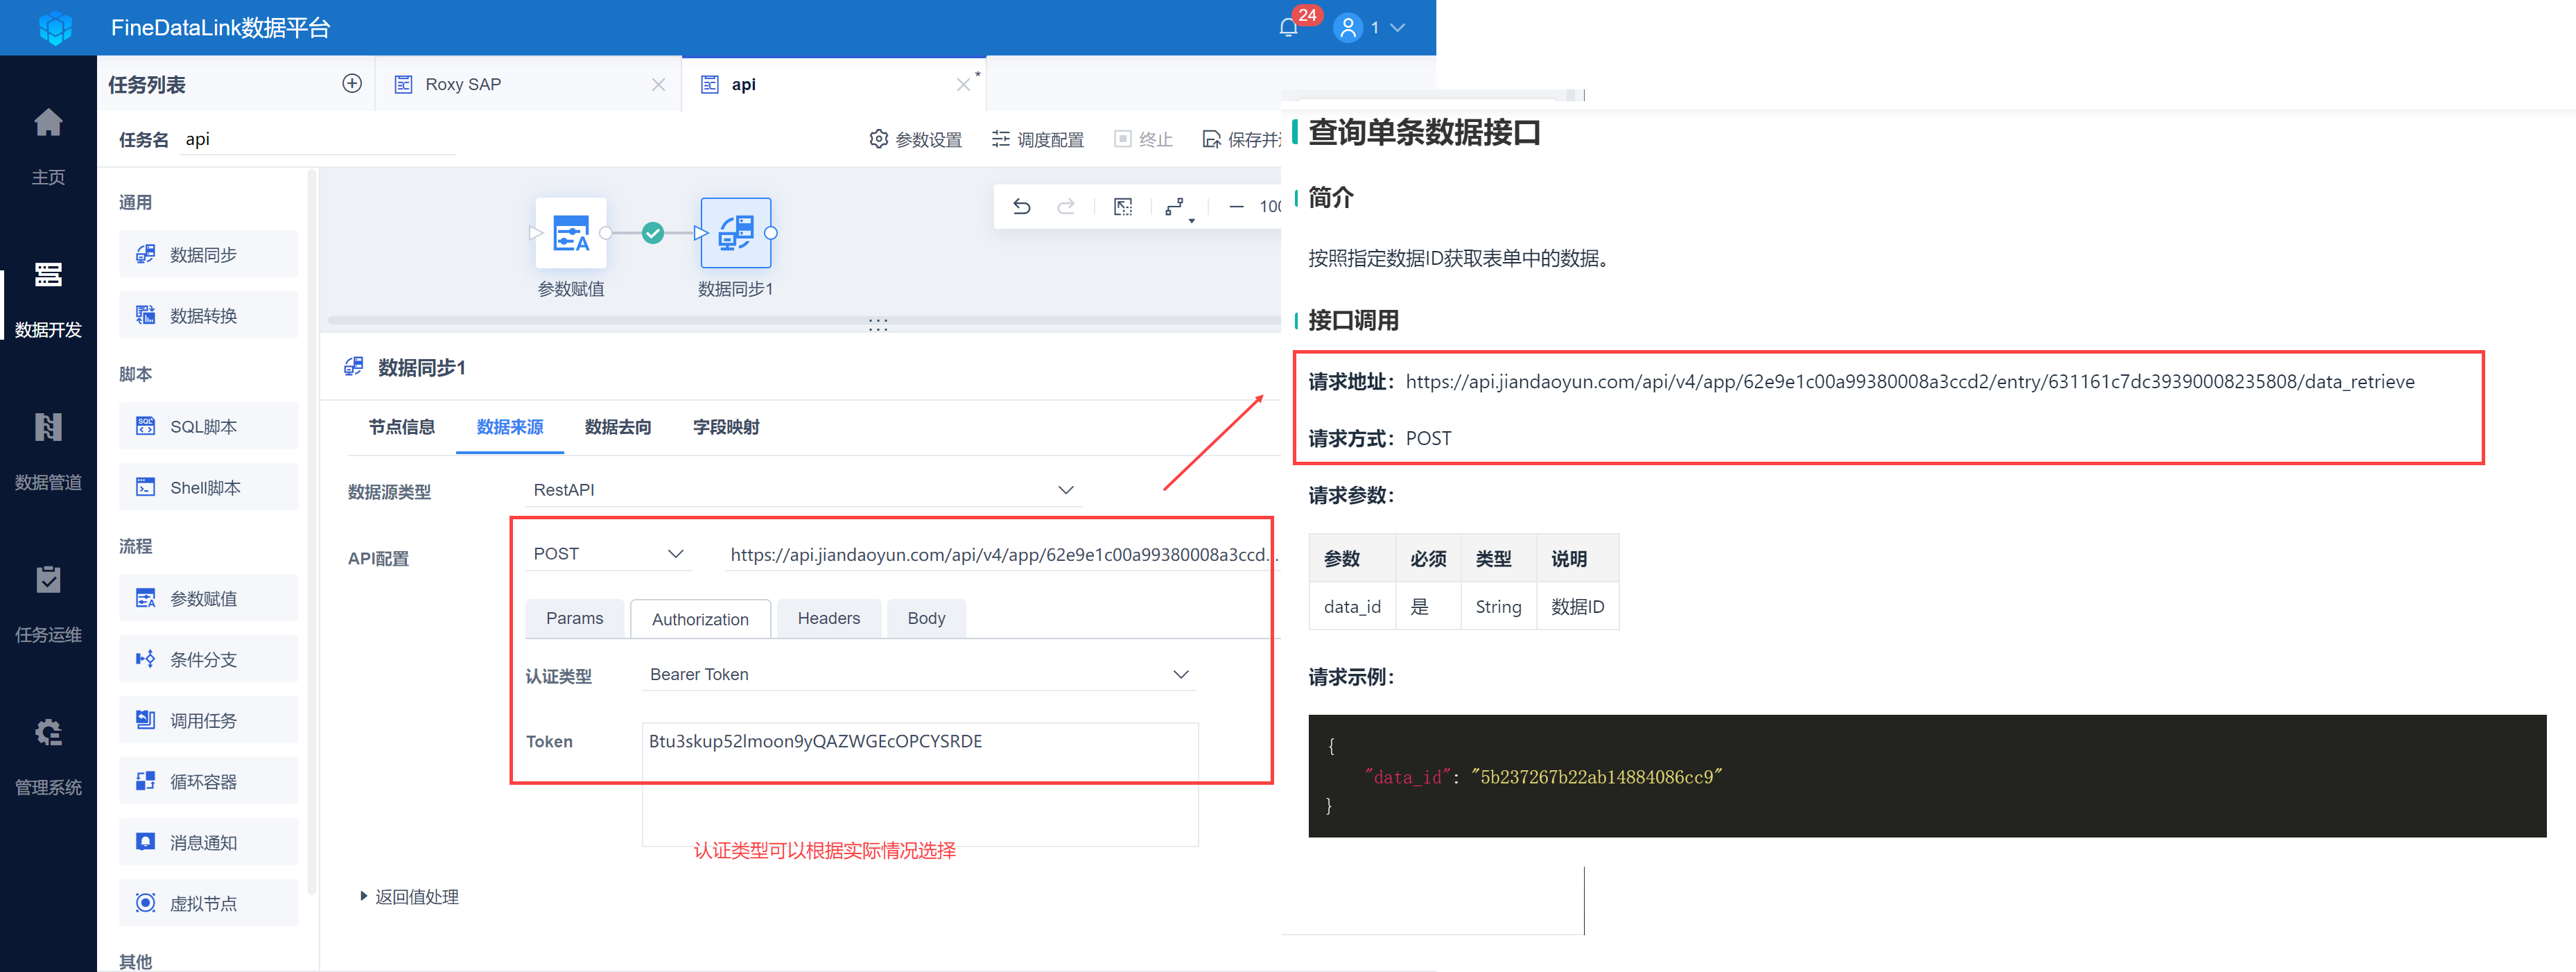Switch to the Headers tab

[828, 619]
